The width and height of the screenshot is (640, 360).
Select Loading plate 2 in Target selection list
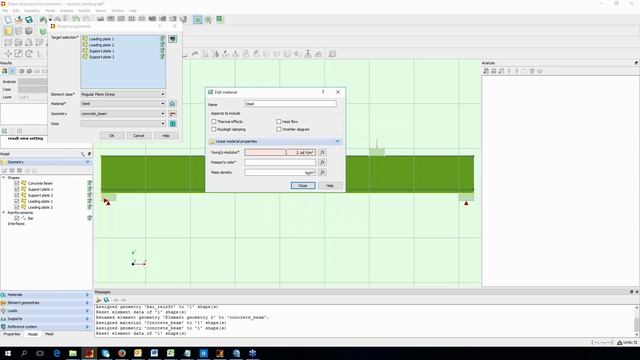coord(102,45)
